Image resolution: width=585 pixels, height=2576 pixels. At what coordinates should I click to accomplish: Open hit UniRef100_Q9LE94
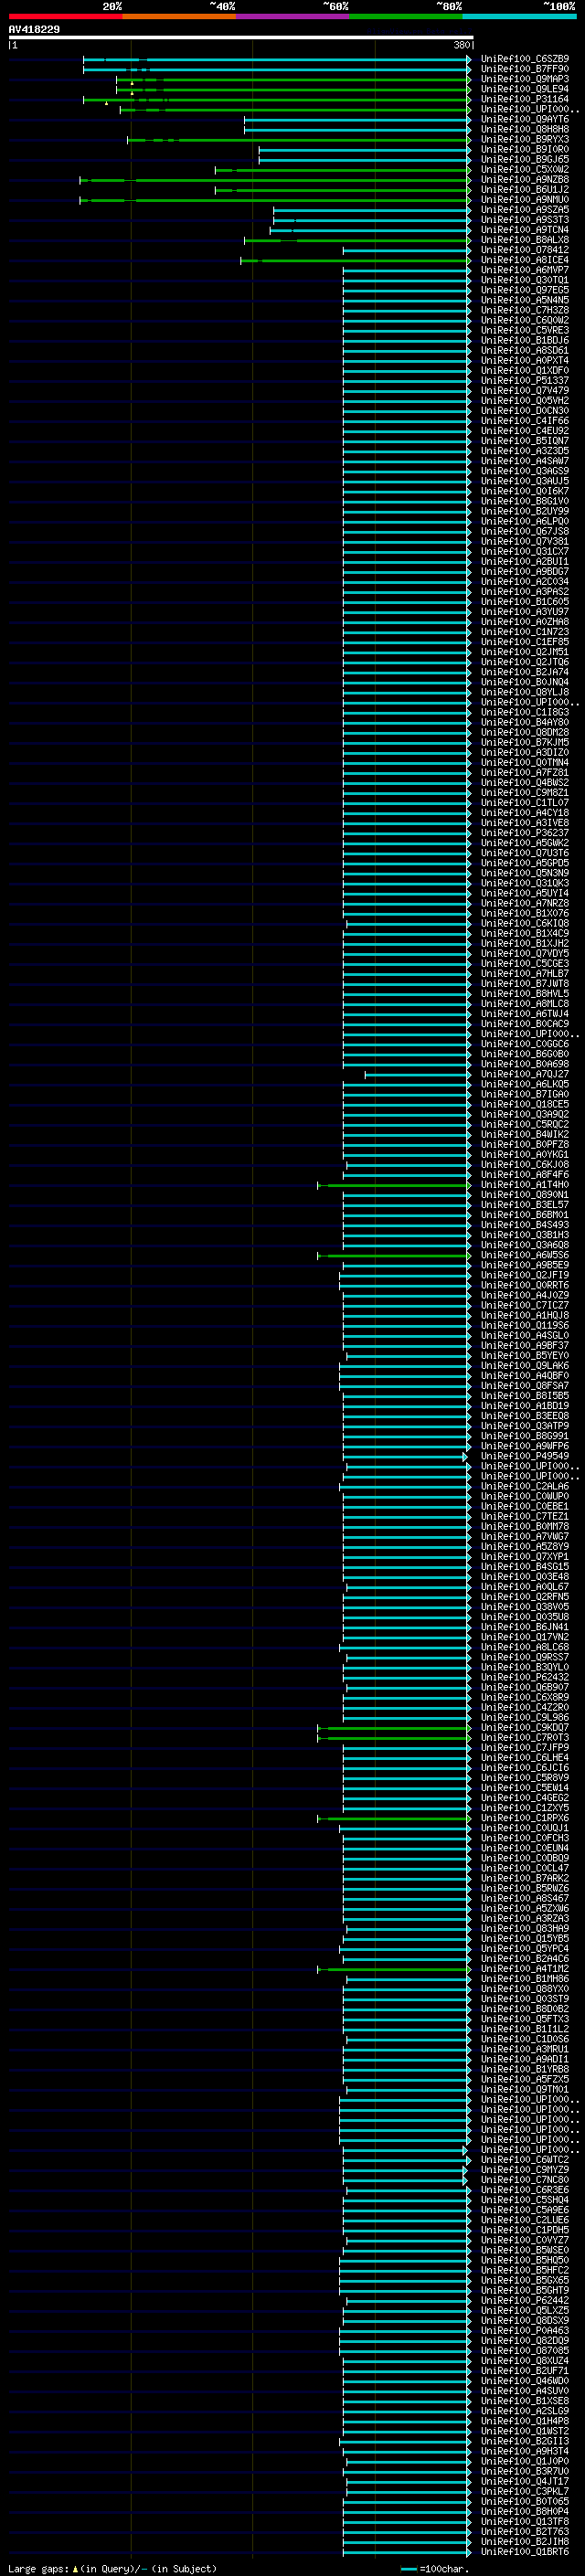pos(525,89)
